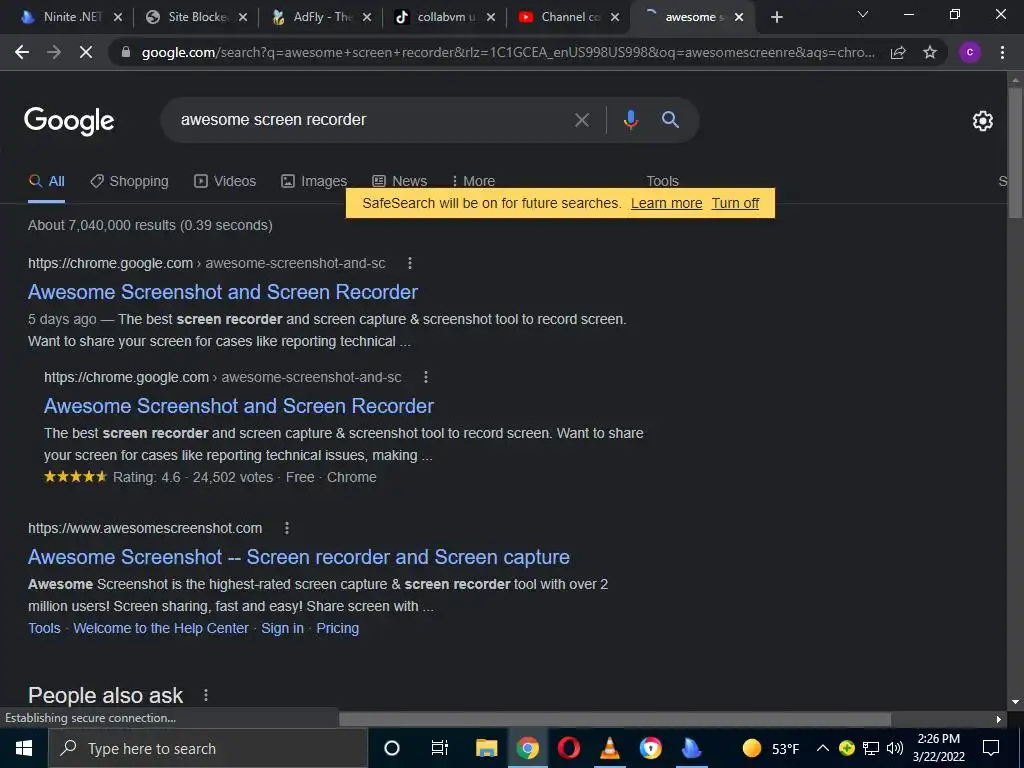Open the Chrome profile avatar
This screenshot has height=768, width=1024.
[970, 52]
